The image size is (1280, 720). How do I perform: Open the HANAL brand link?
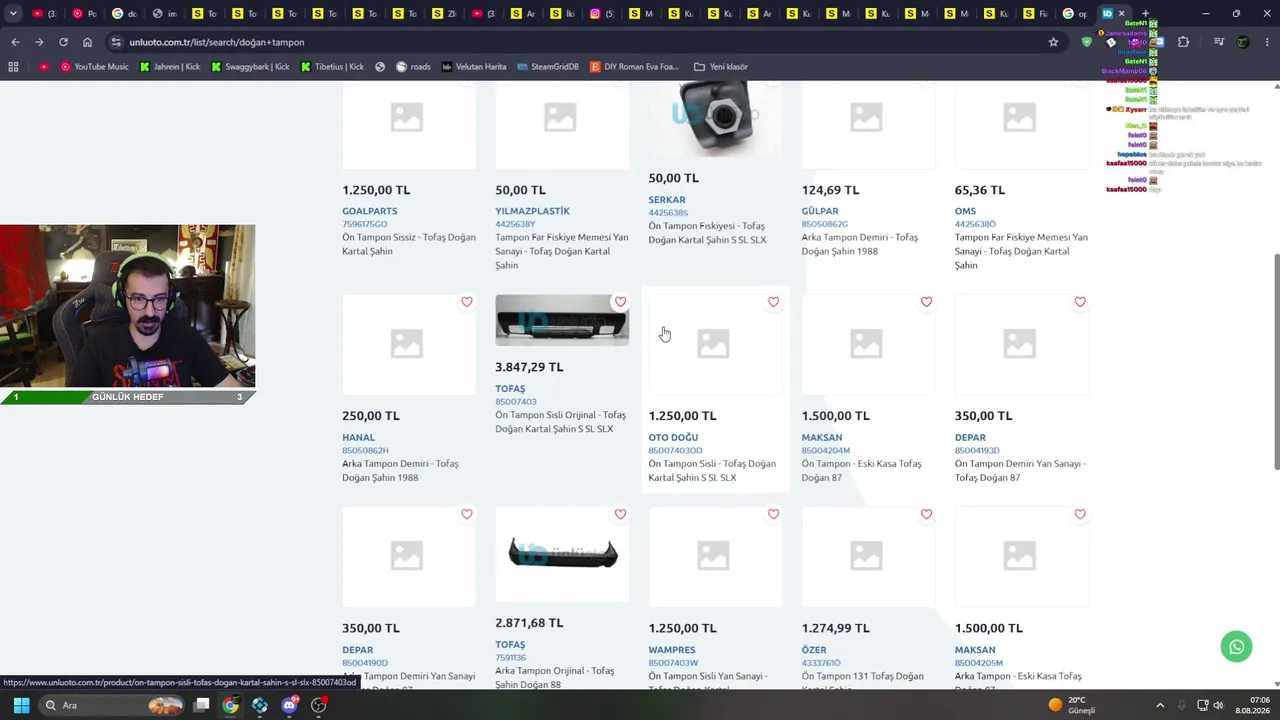click(x=358, y=437)
